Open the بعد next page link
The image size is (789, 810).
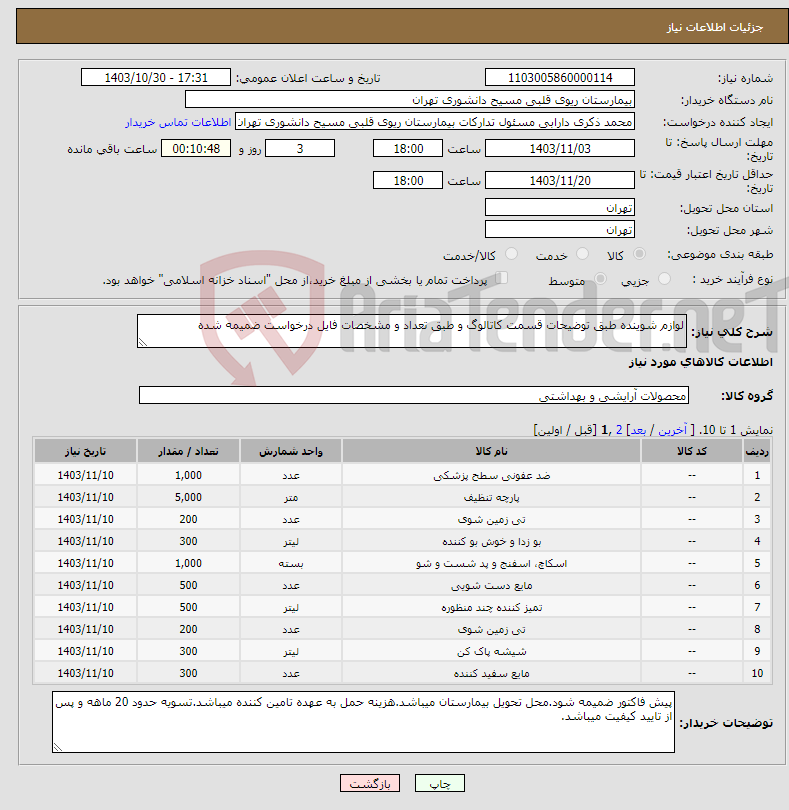(x=638, y=430)
